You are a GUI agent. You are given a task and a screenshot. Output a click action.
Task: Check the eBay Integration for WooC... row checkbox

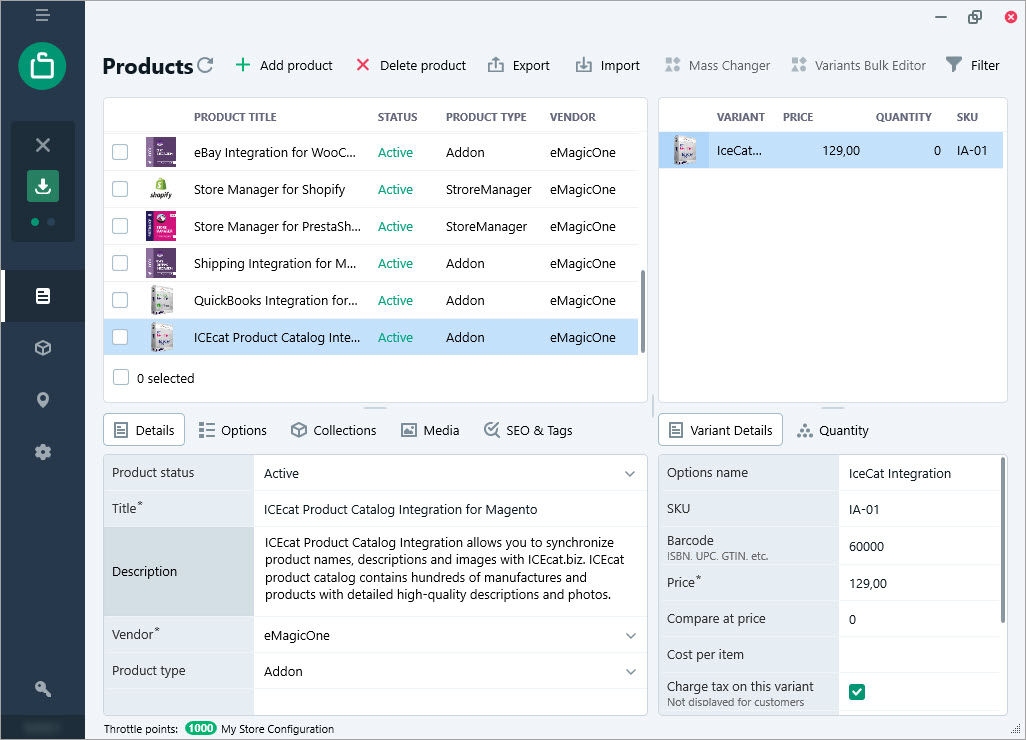pos(120,152)
